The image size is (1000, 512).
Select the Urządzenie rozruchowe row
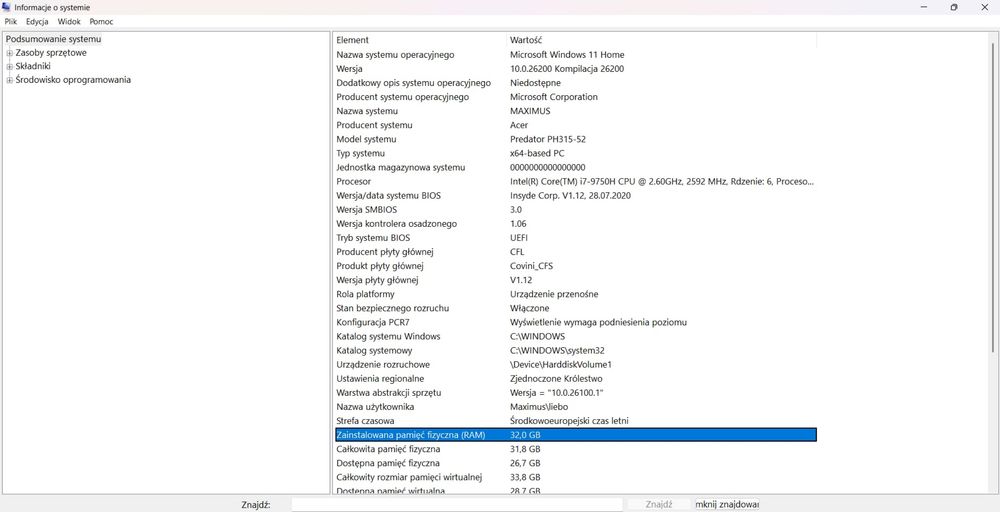(575, 365)
